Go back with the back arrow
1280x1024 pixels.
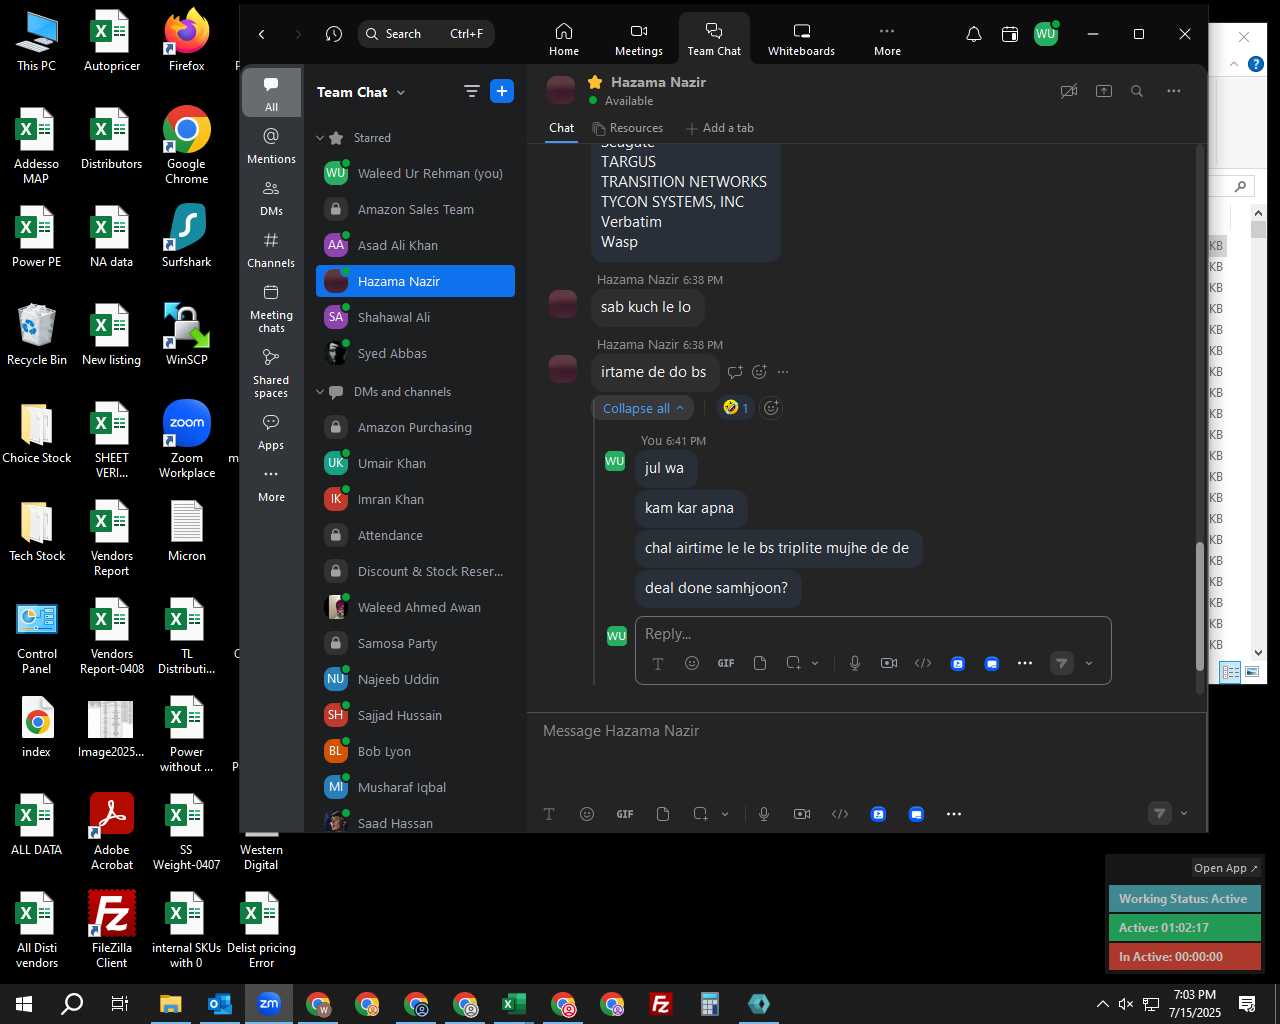(262, 34)
